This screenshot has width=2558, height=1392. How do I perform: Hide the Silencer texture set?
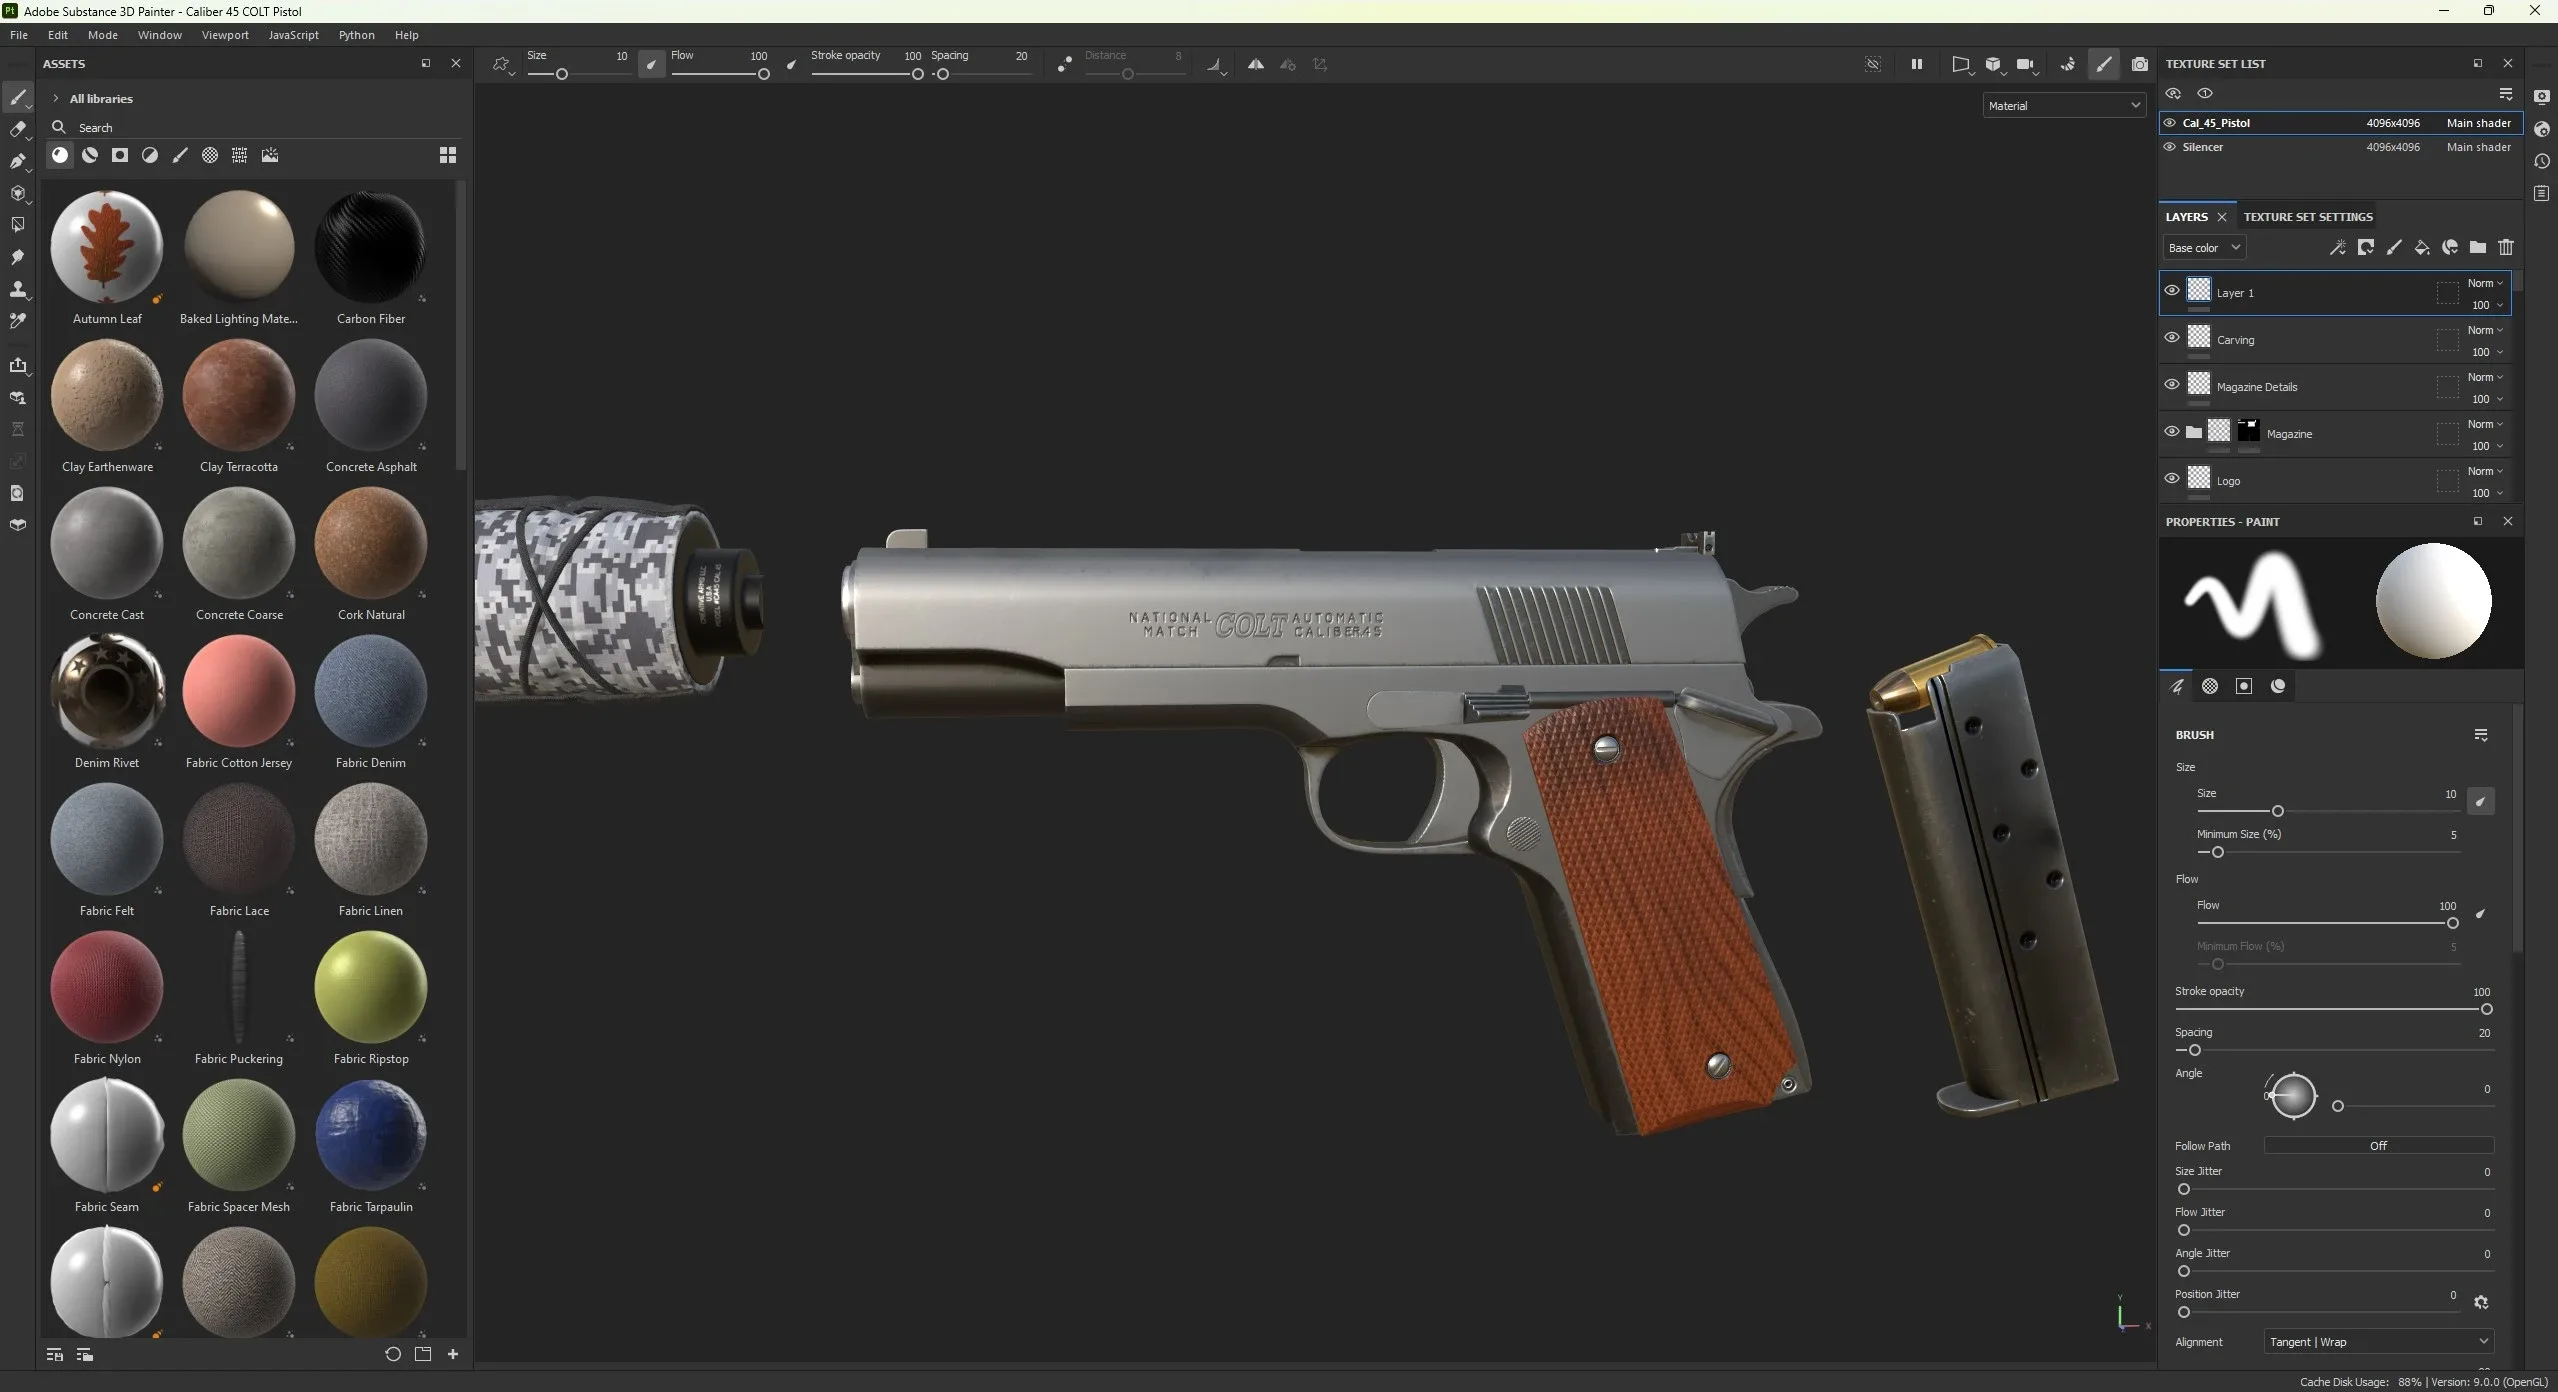[x=2169, y=147]
